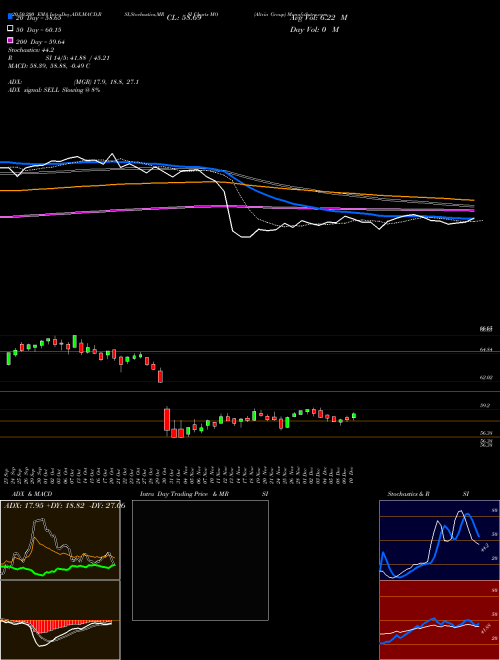500x660 pixels.
Task: Click the magenta 200 Day EMA legend swatch
Action: pos(10,40)
